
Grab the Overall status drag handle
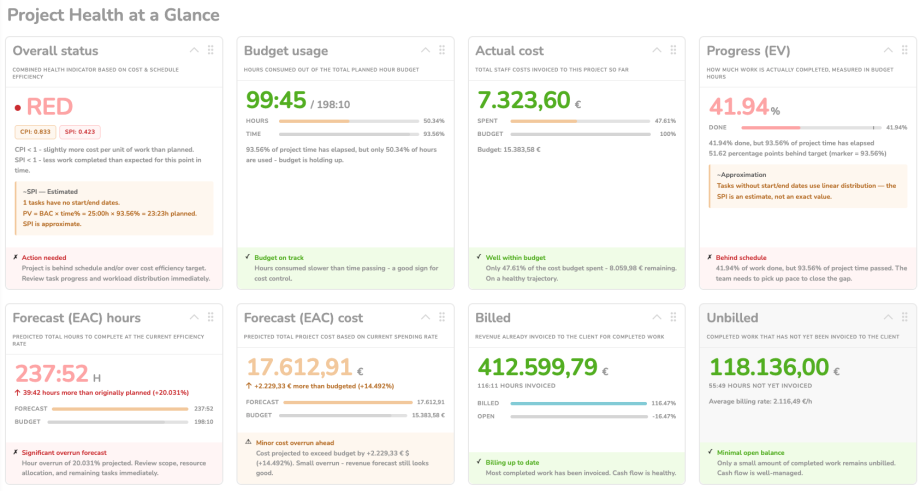pos(211,50)
